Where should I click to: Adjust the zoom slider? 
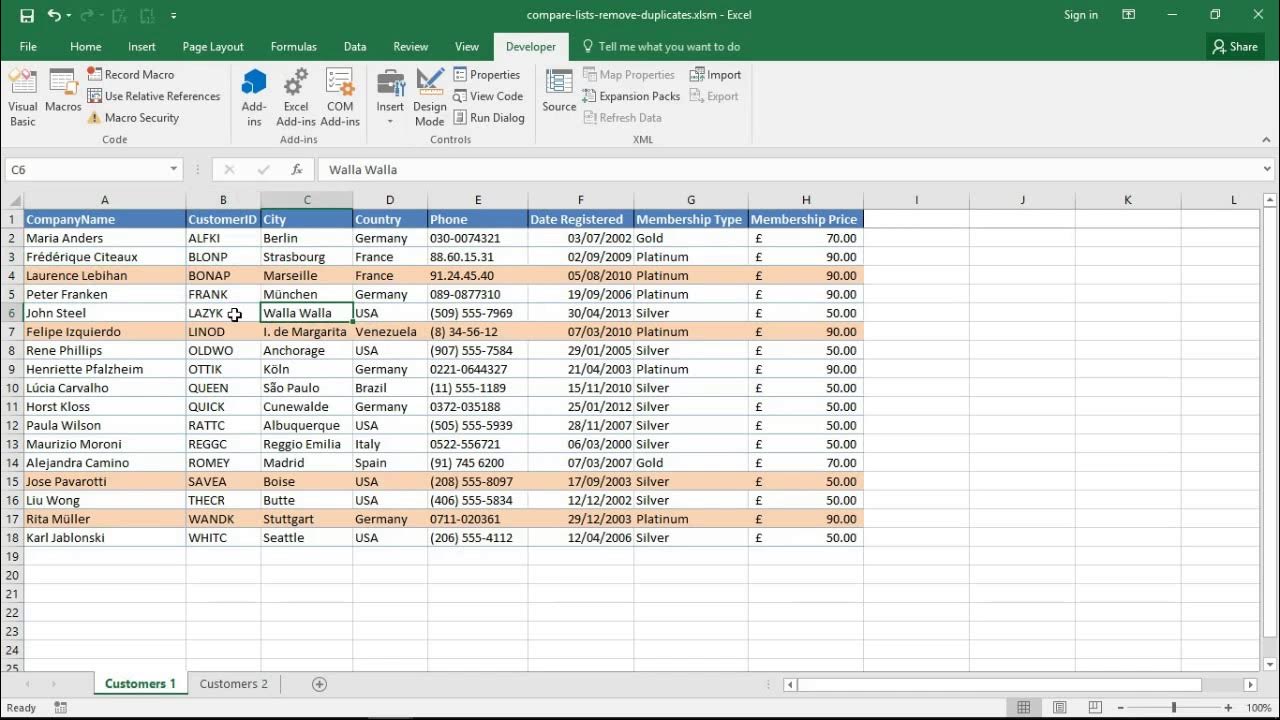click(1174, 708)
